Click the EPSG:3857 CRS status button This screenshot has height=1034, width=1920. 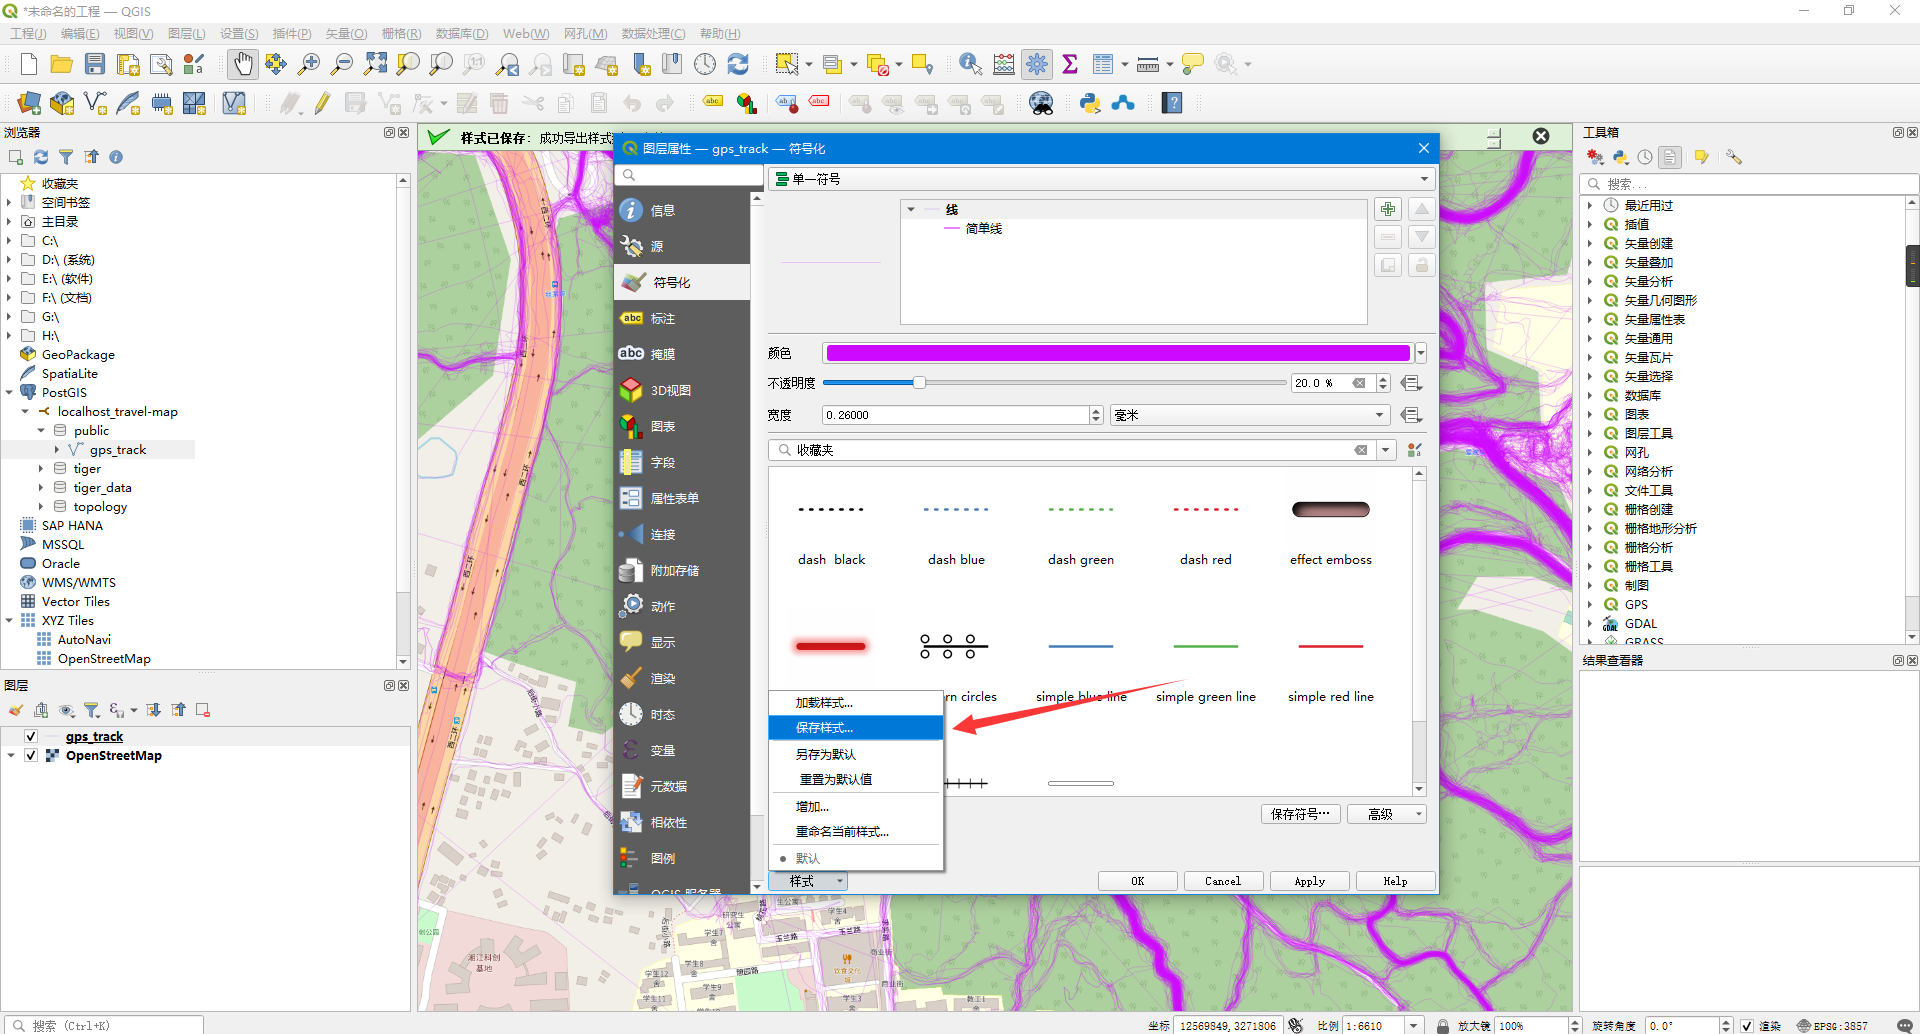tap(1832, 1026)
